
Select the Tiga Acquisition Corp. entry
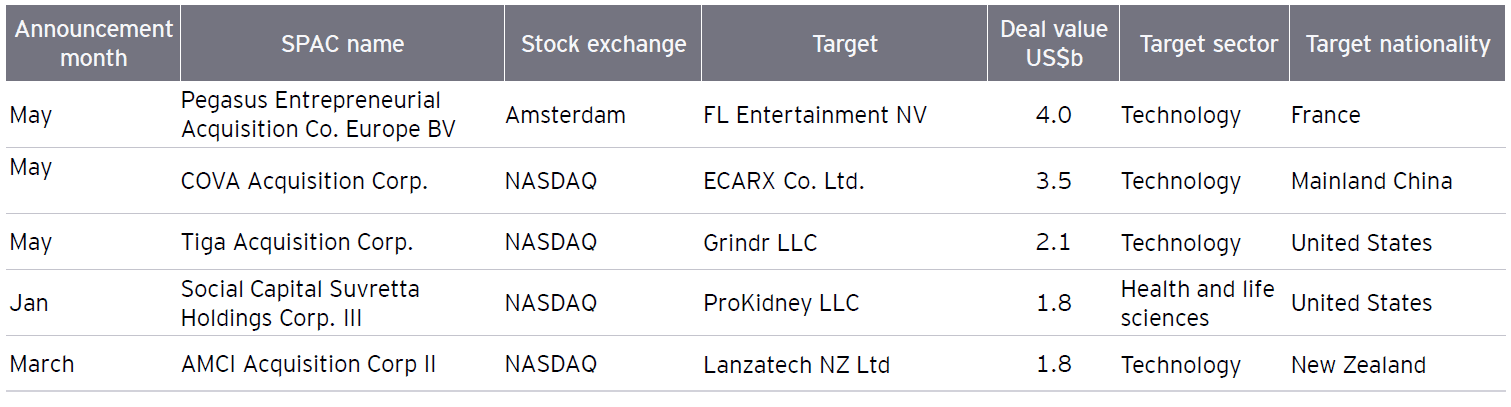click(297, 243)
